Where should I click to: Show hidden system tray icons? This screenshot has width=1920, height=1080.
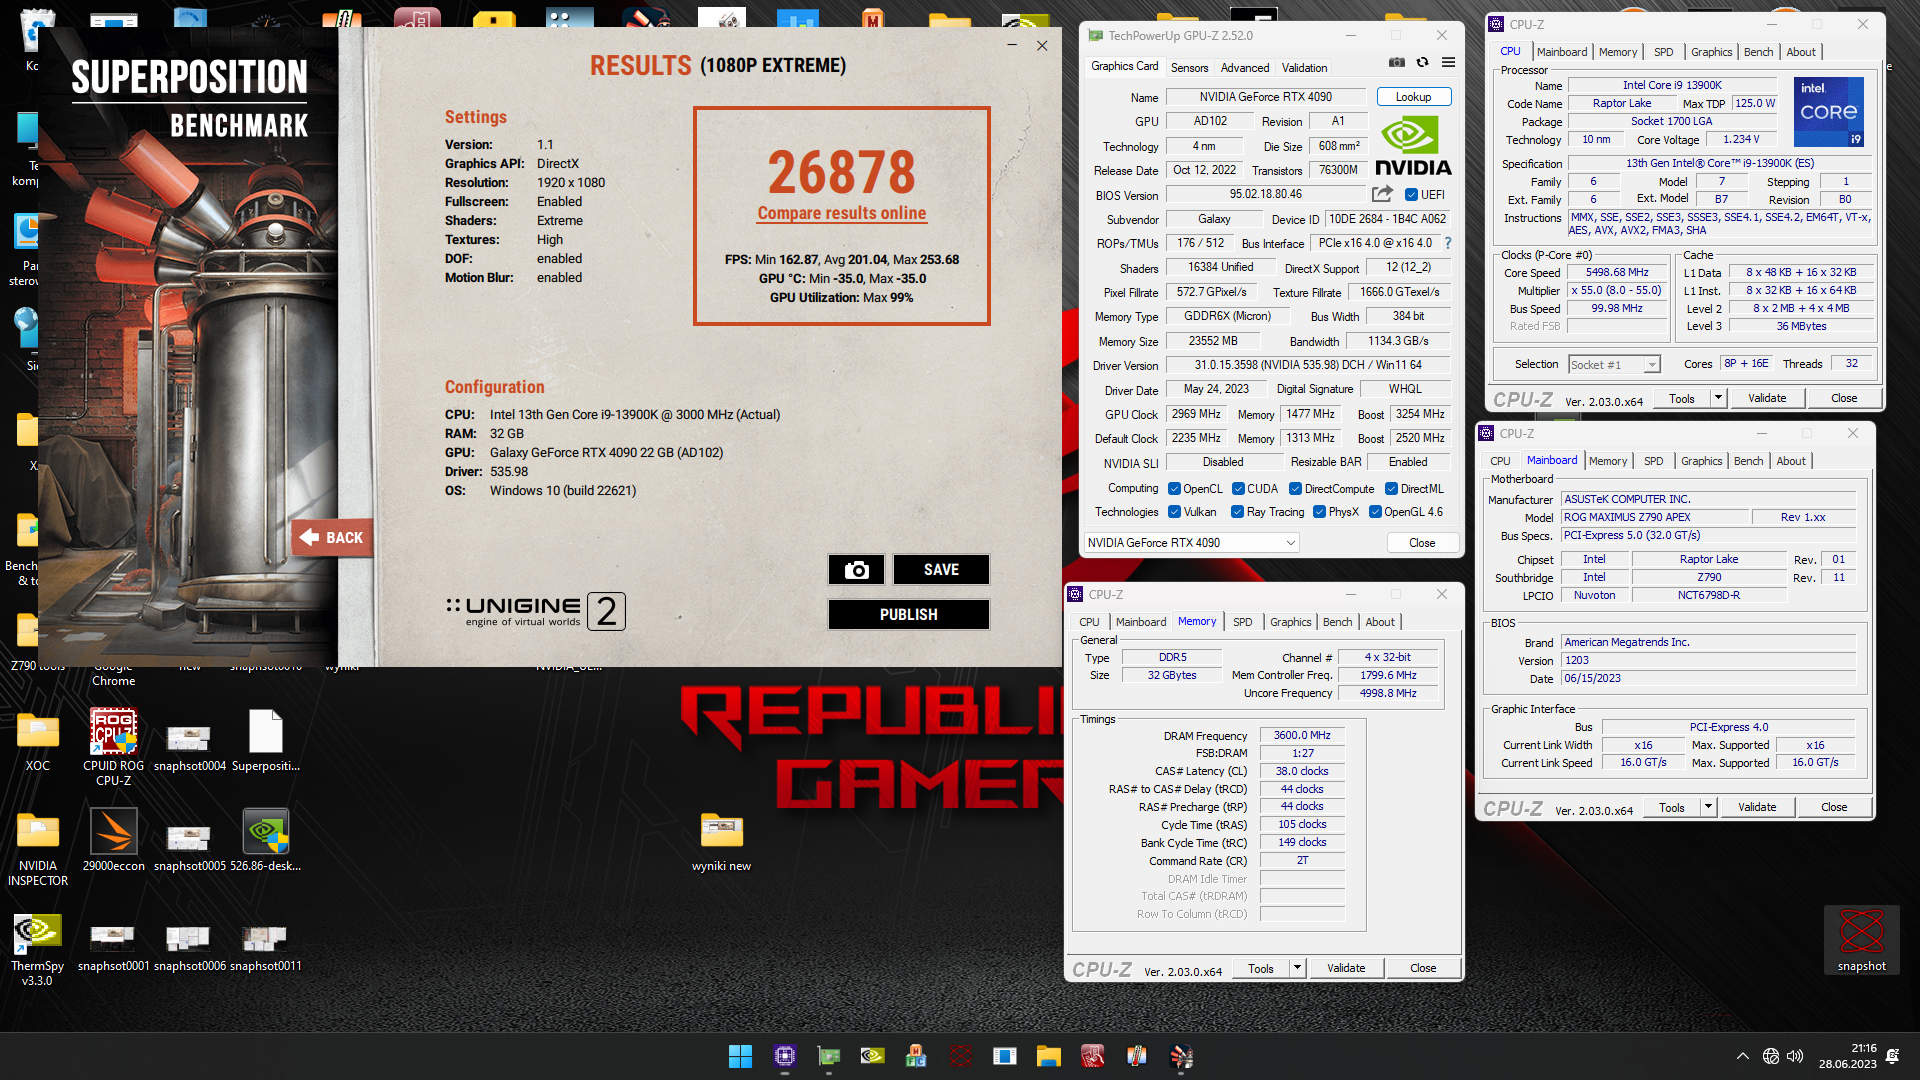point(1743,1056)
